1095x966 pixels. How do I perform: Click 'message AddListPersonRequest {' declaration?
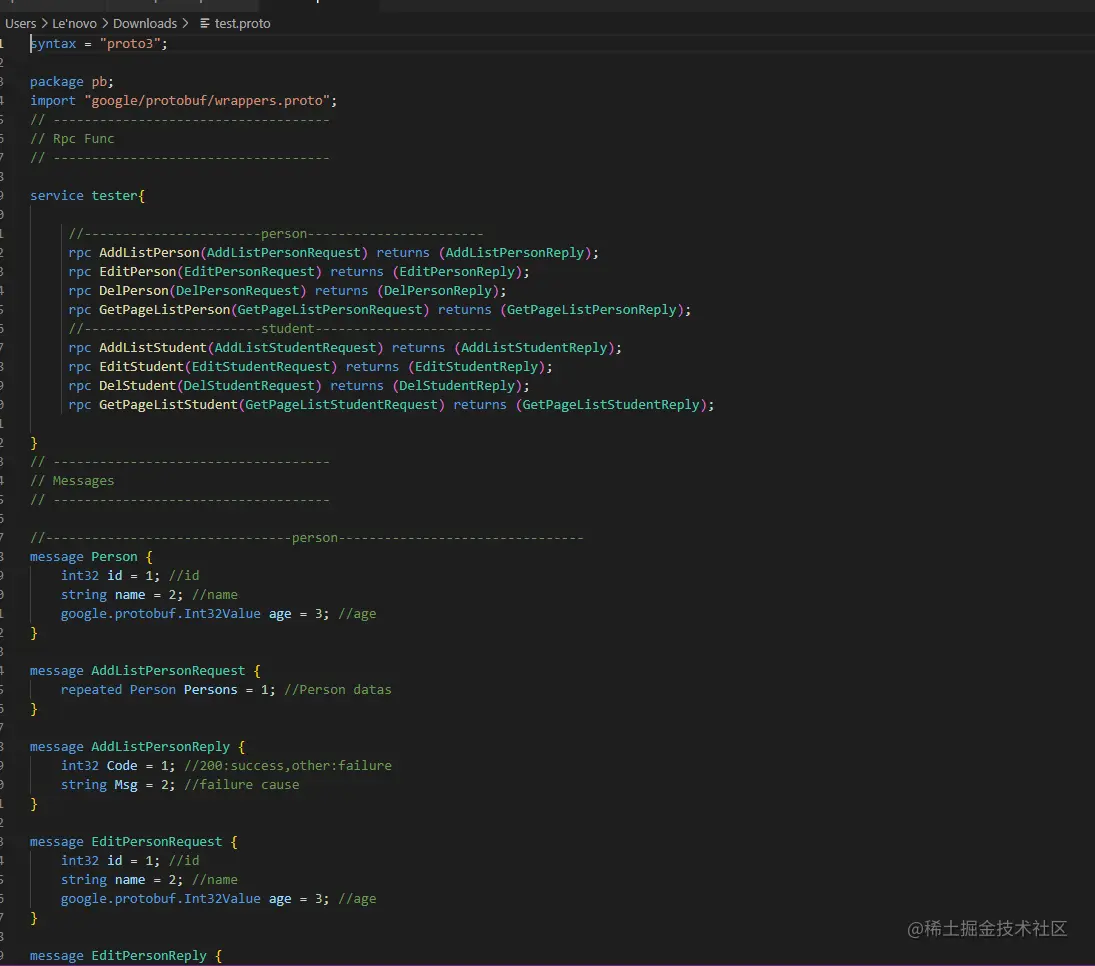tap(145, 671)
